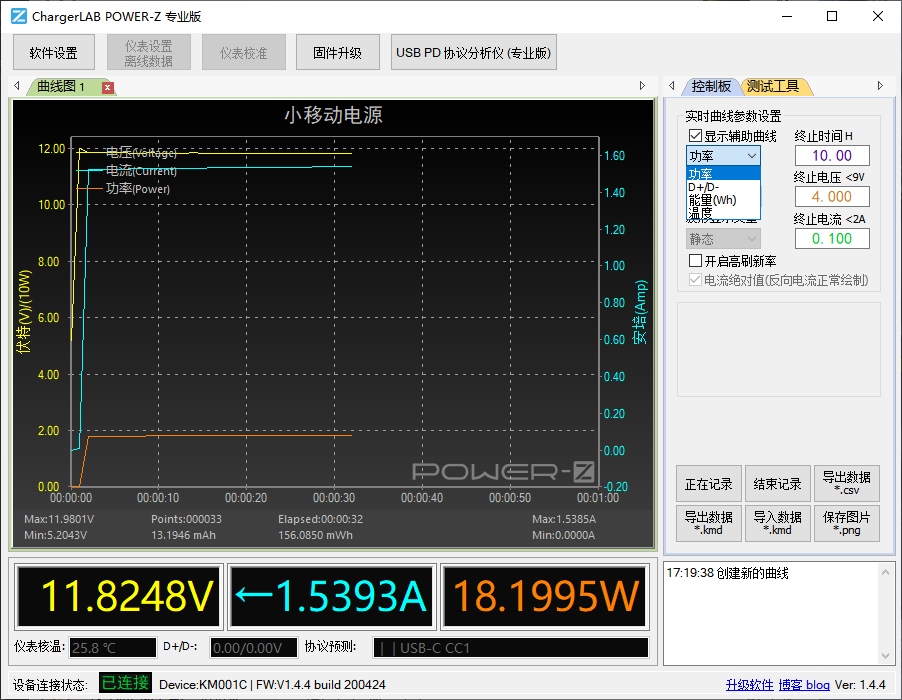
Task: Close the 曲线图 1 tab via its X icon
Action: [108, 87]
